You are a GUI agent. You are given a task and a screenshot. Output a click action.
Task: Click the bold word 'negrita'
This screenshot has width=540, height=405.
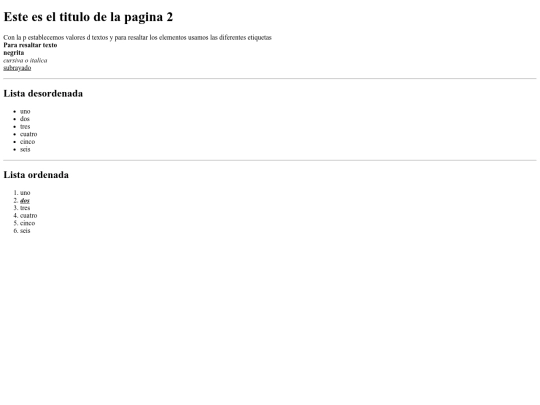14,53
